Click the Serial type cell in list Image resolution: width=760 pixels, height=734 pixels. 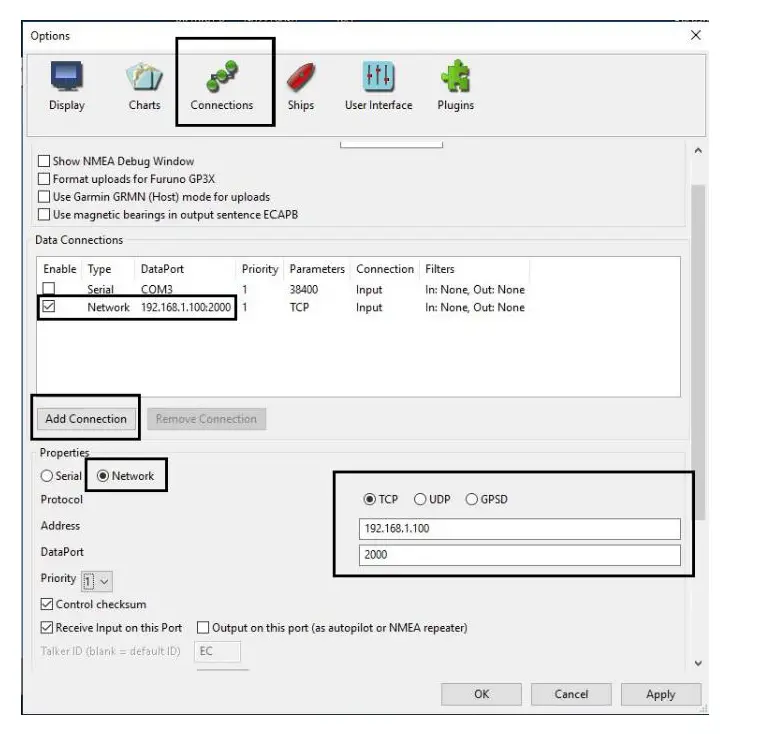pos(100,289)
